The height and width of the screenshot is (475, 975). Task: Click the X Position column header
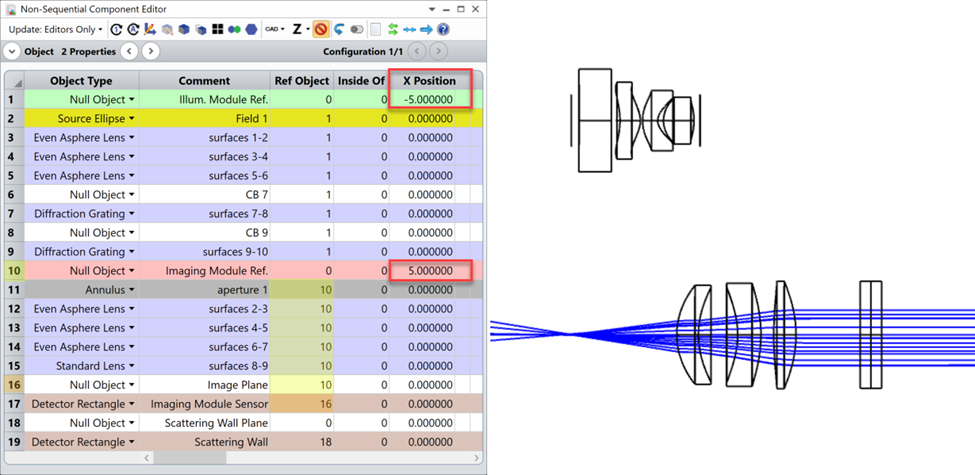pyautogui.click(x=428, y=80)
